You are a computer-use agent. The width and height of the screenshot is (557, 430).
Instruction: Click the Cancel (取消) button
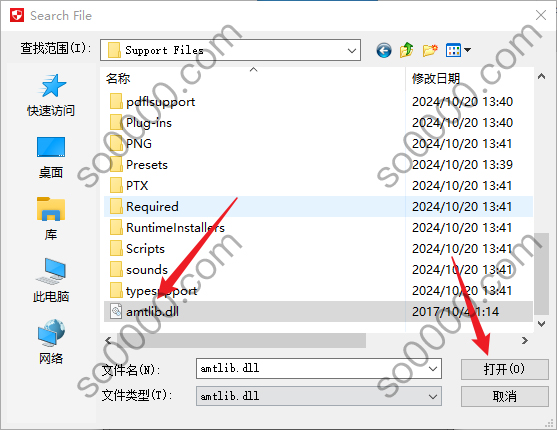504,397
